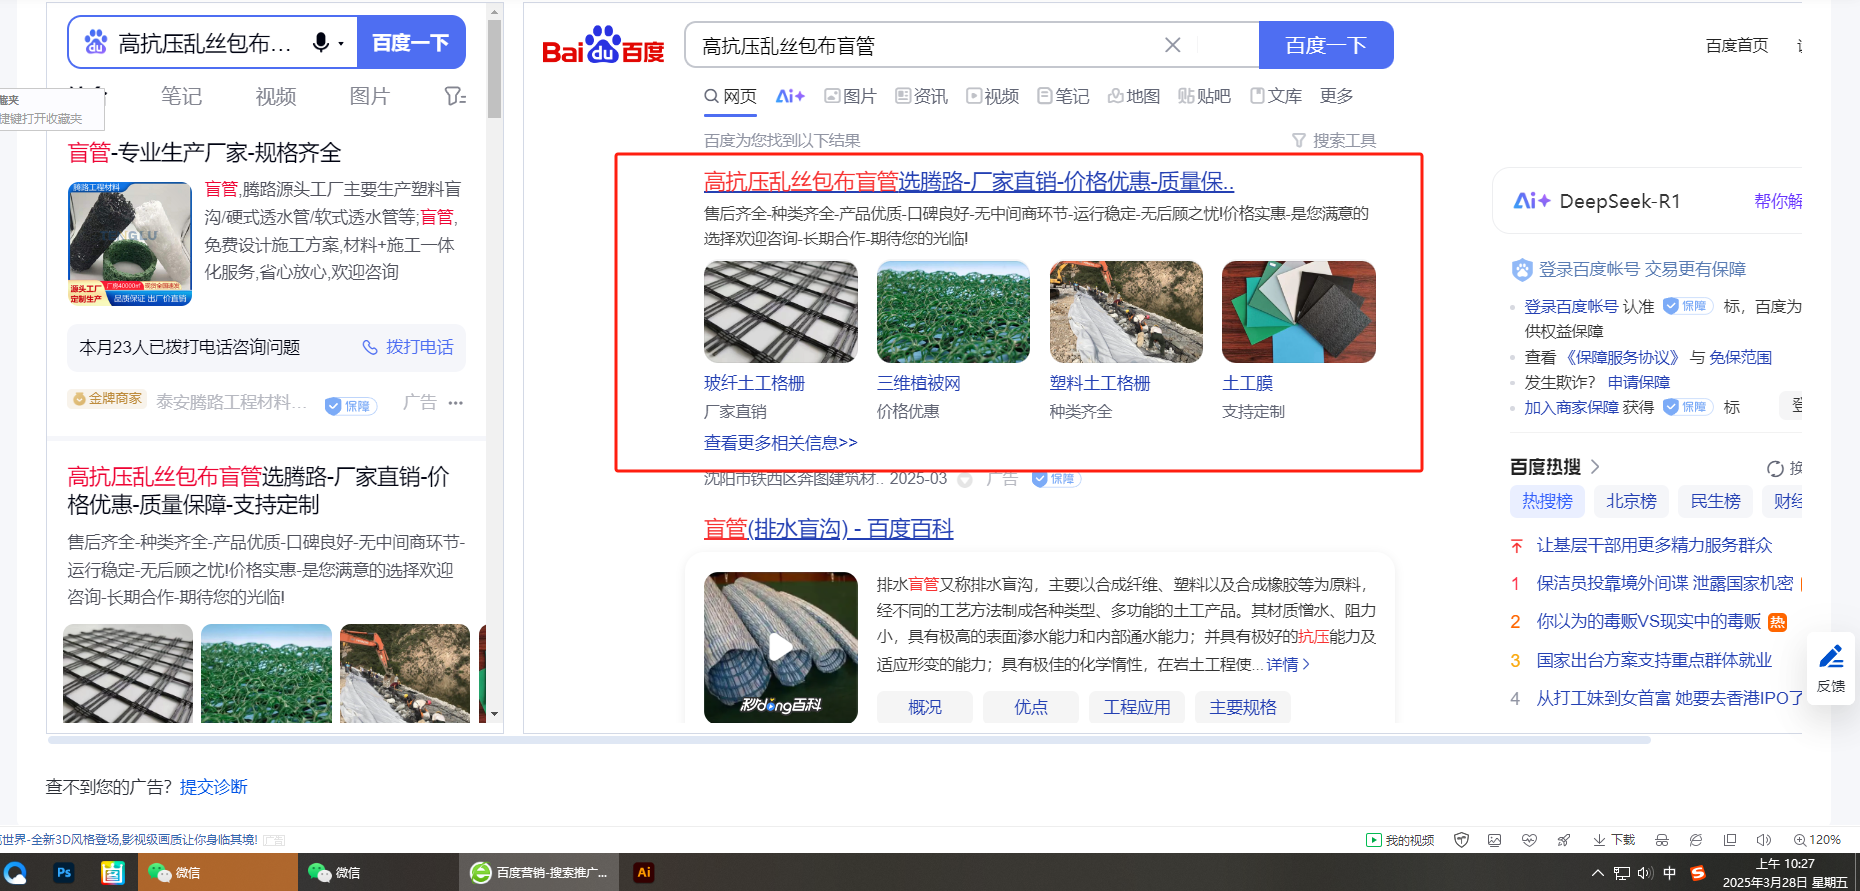Click the 百度一下 button in desktop results

[x=1326, y=45]
